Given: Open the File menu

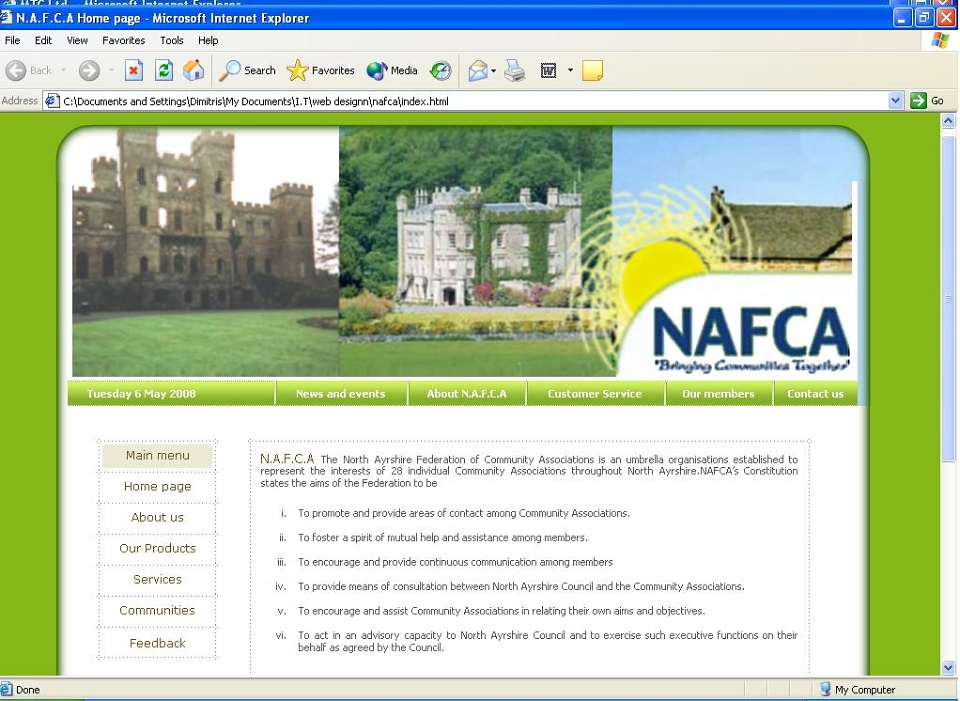Looking at the screenshot, I should coord(12,40).
